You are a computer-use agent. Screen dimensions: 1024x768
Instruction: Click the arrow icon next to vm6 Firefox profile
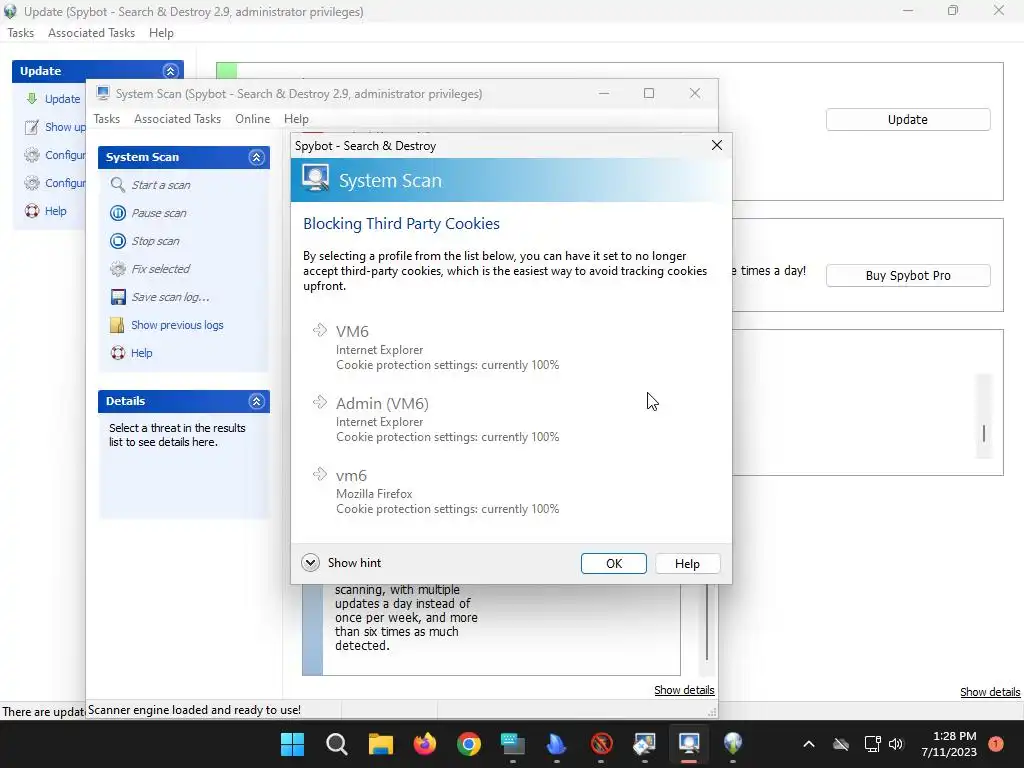(x=319, y=473)
